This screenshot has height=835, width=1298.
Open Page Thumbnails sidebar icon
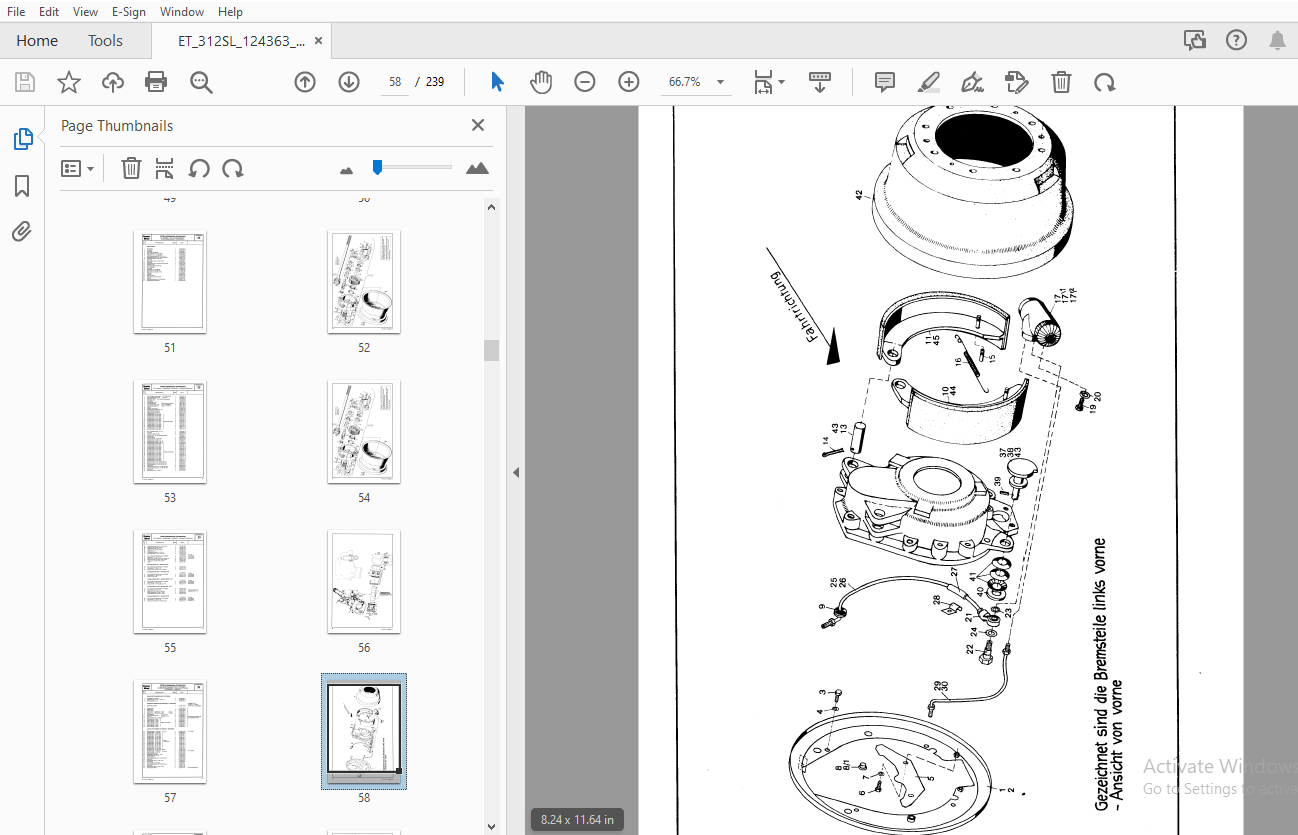pyautogui.click(x=22, y=140)
